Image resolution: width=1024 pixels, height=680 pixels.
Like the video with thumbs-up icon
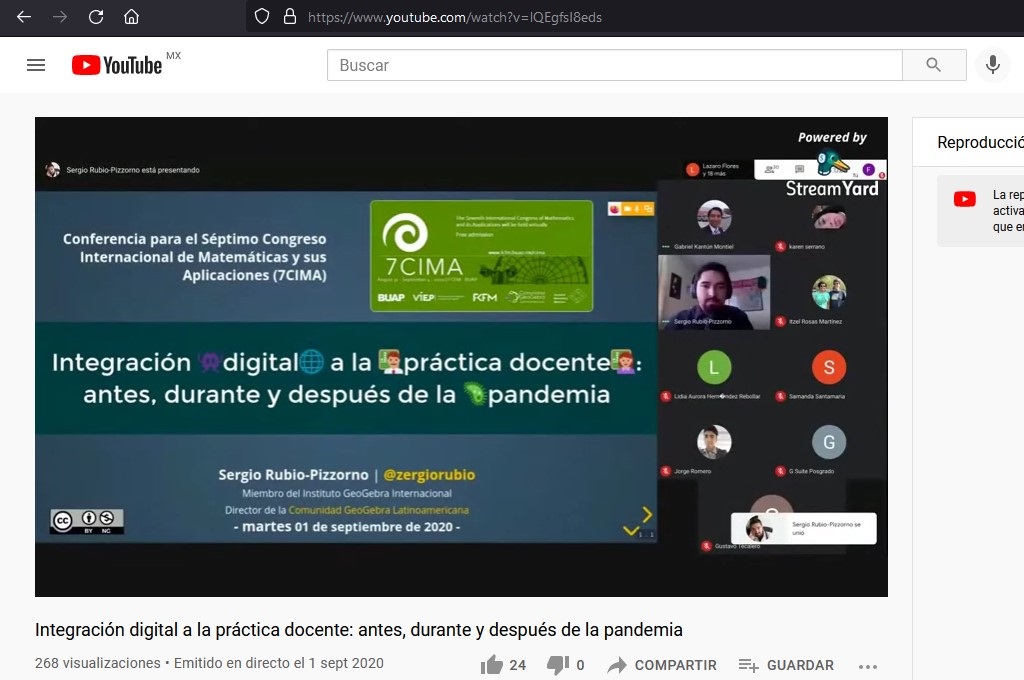coord(492,665)
